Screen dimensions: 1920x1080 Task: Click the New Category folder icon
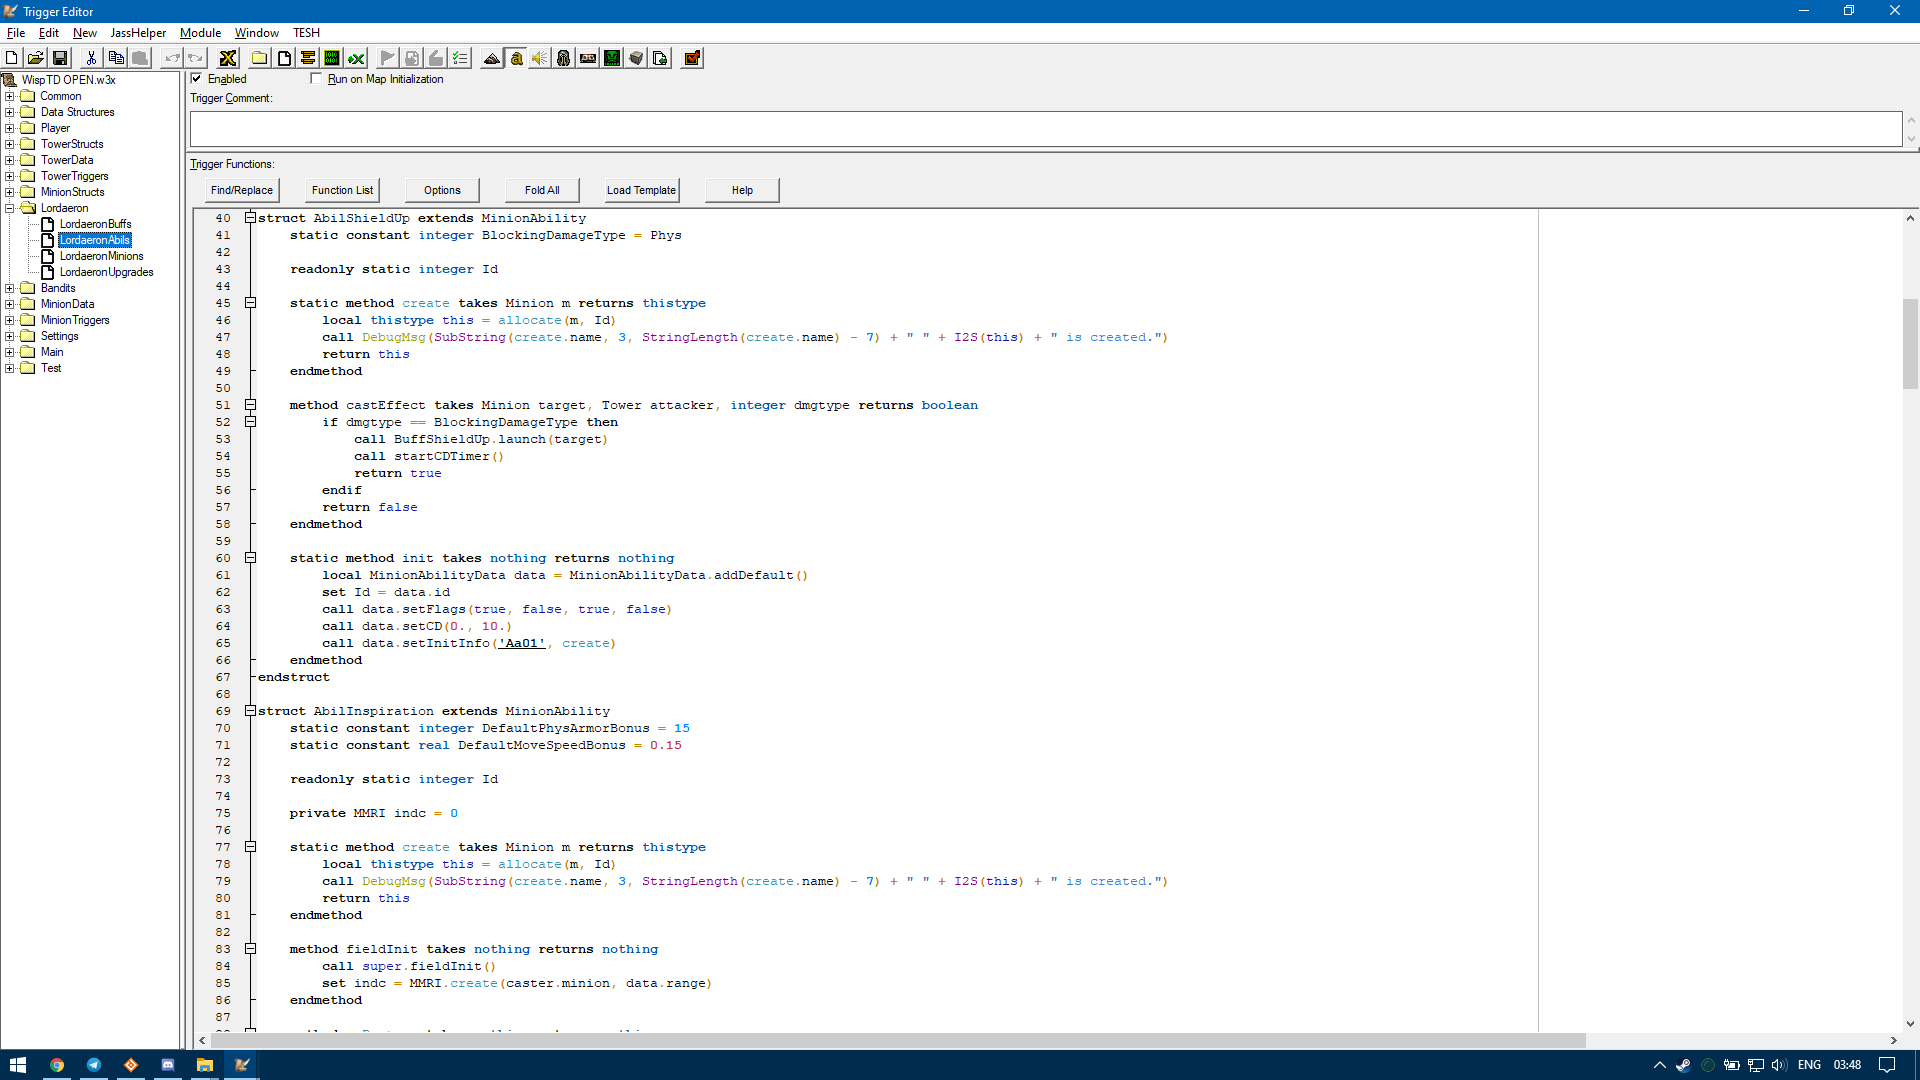point(259,58)
